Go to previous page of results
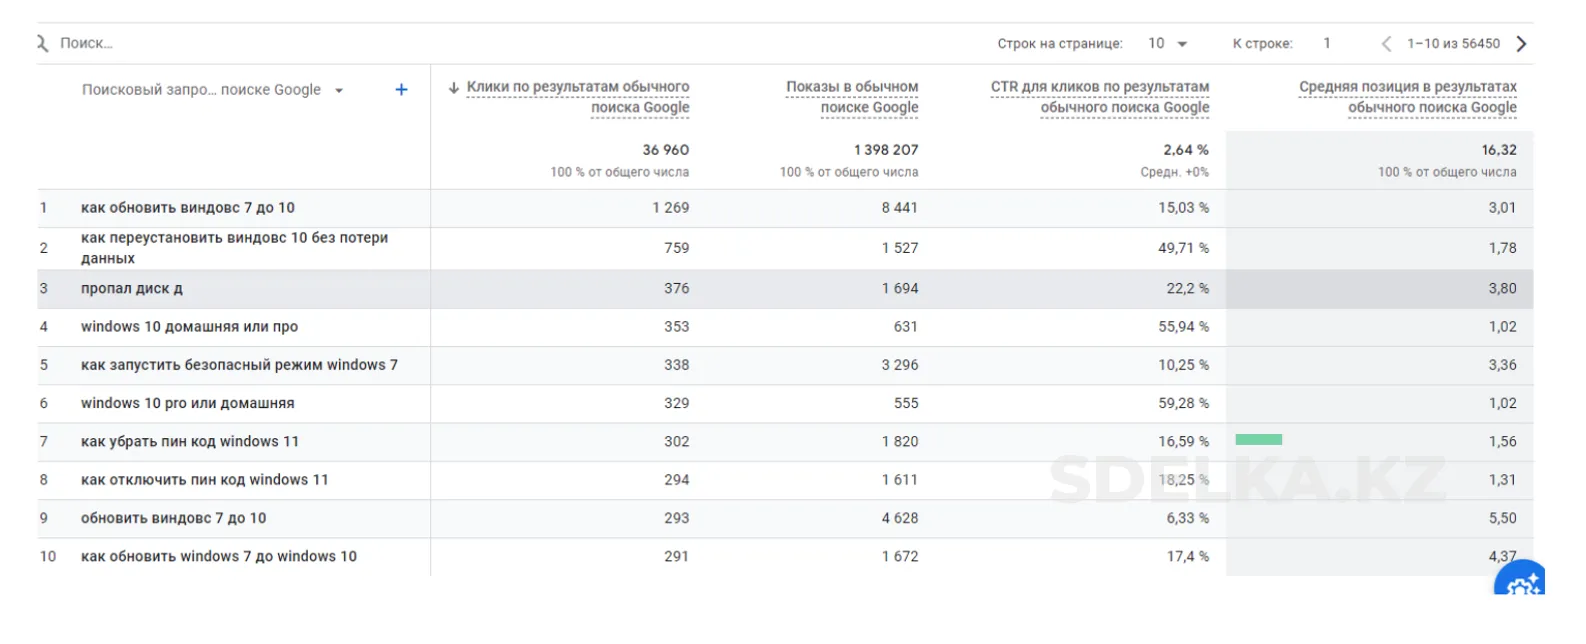Screen dimensions: 1586x644 click(1386, 43)
